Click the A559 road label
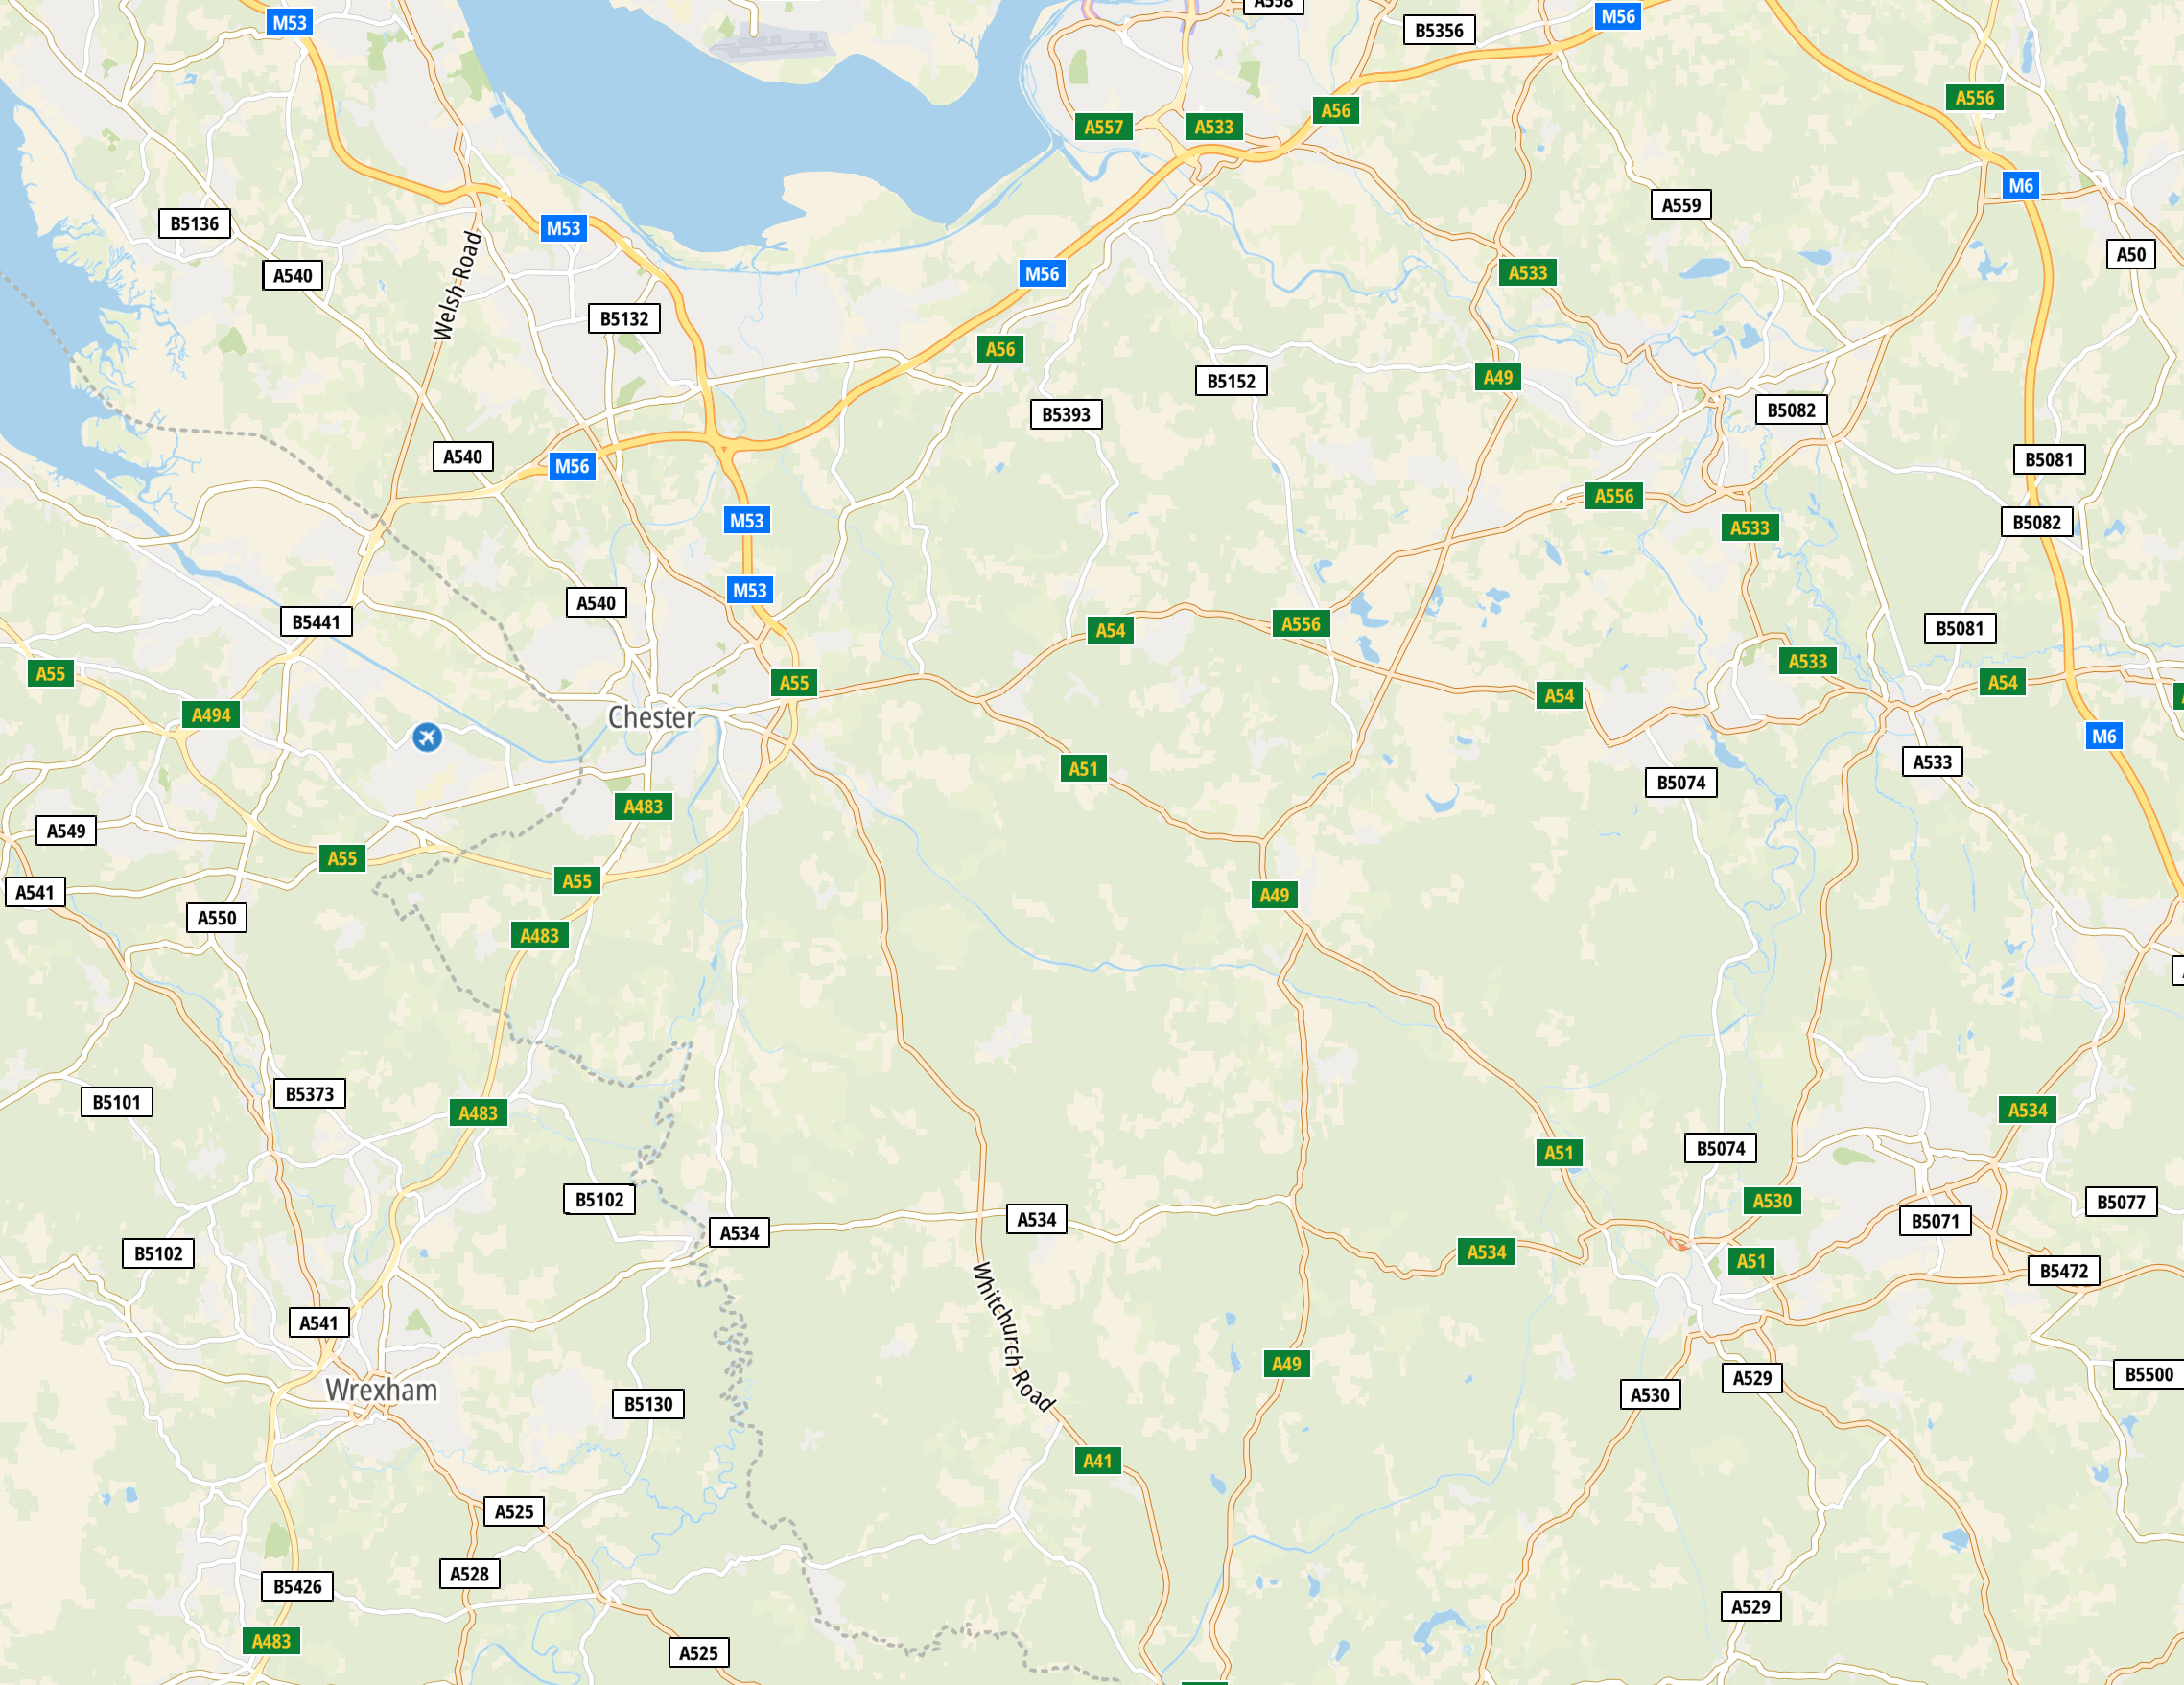The height and width of the screenshot is (1685, 2184). [x=1681, y=205]
